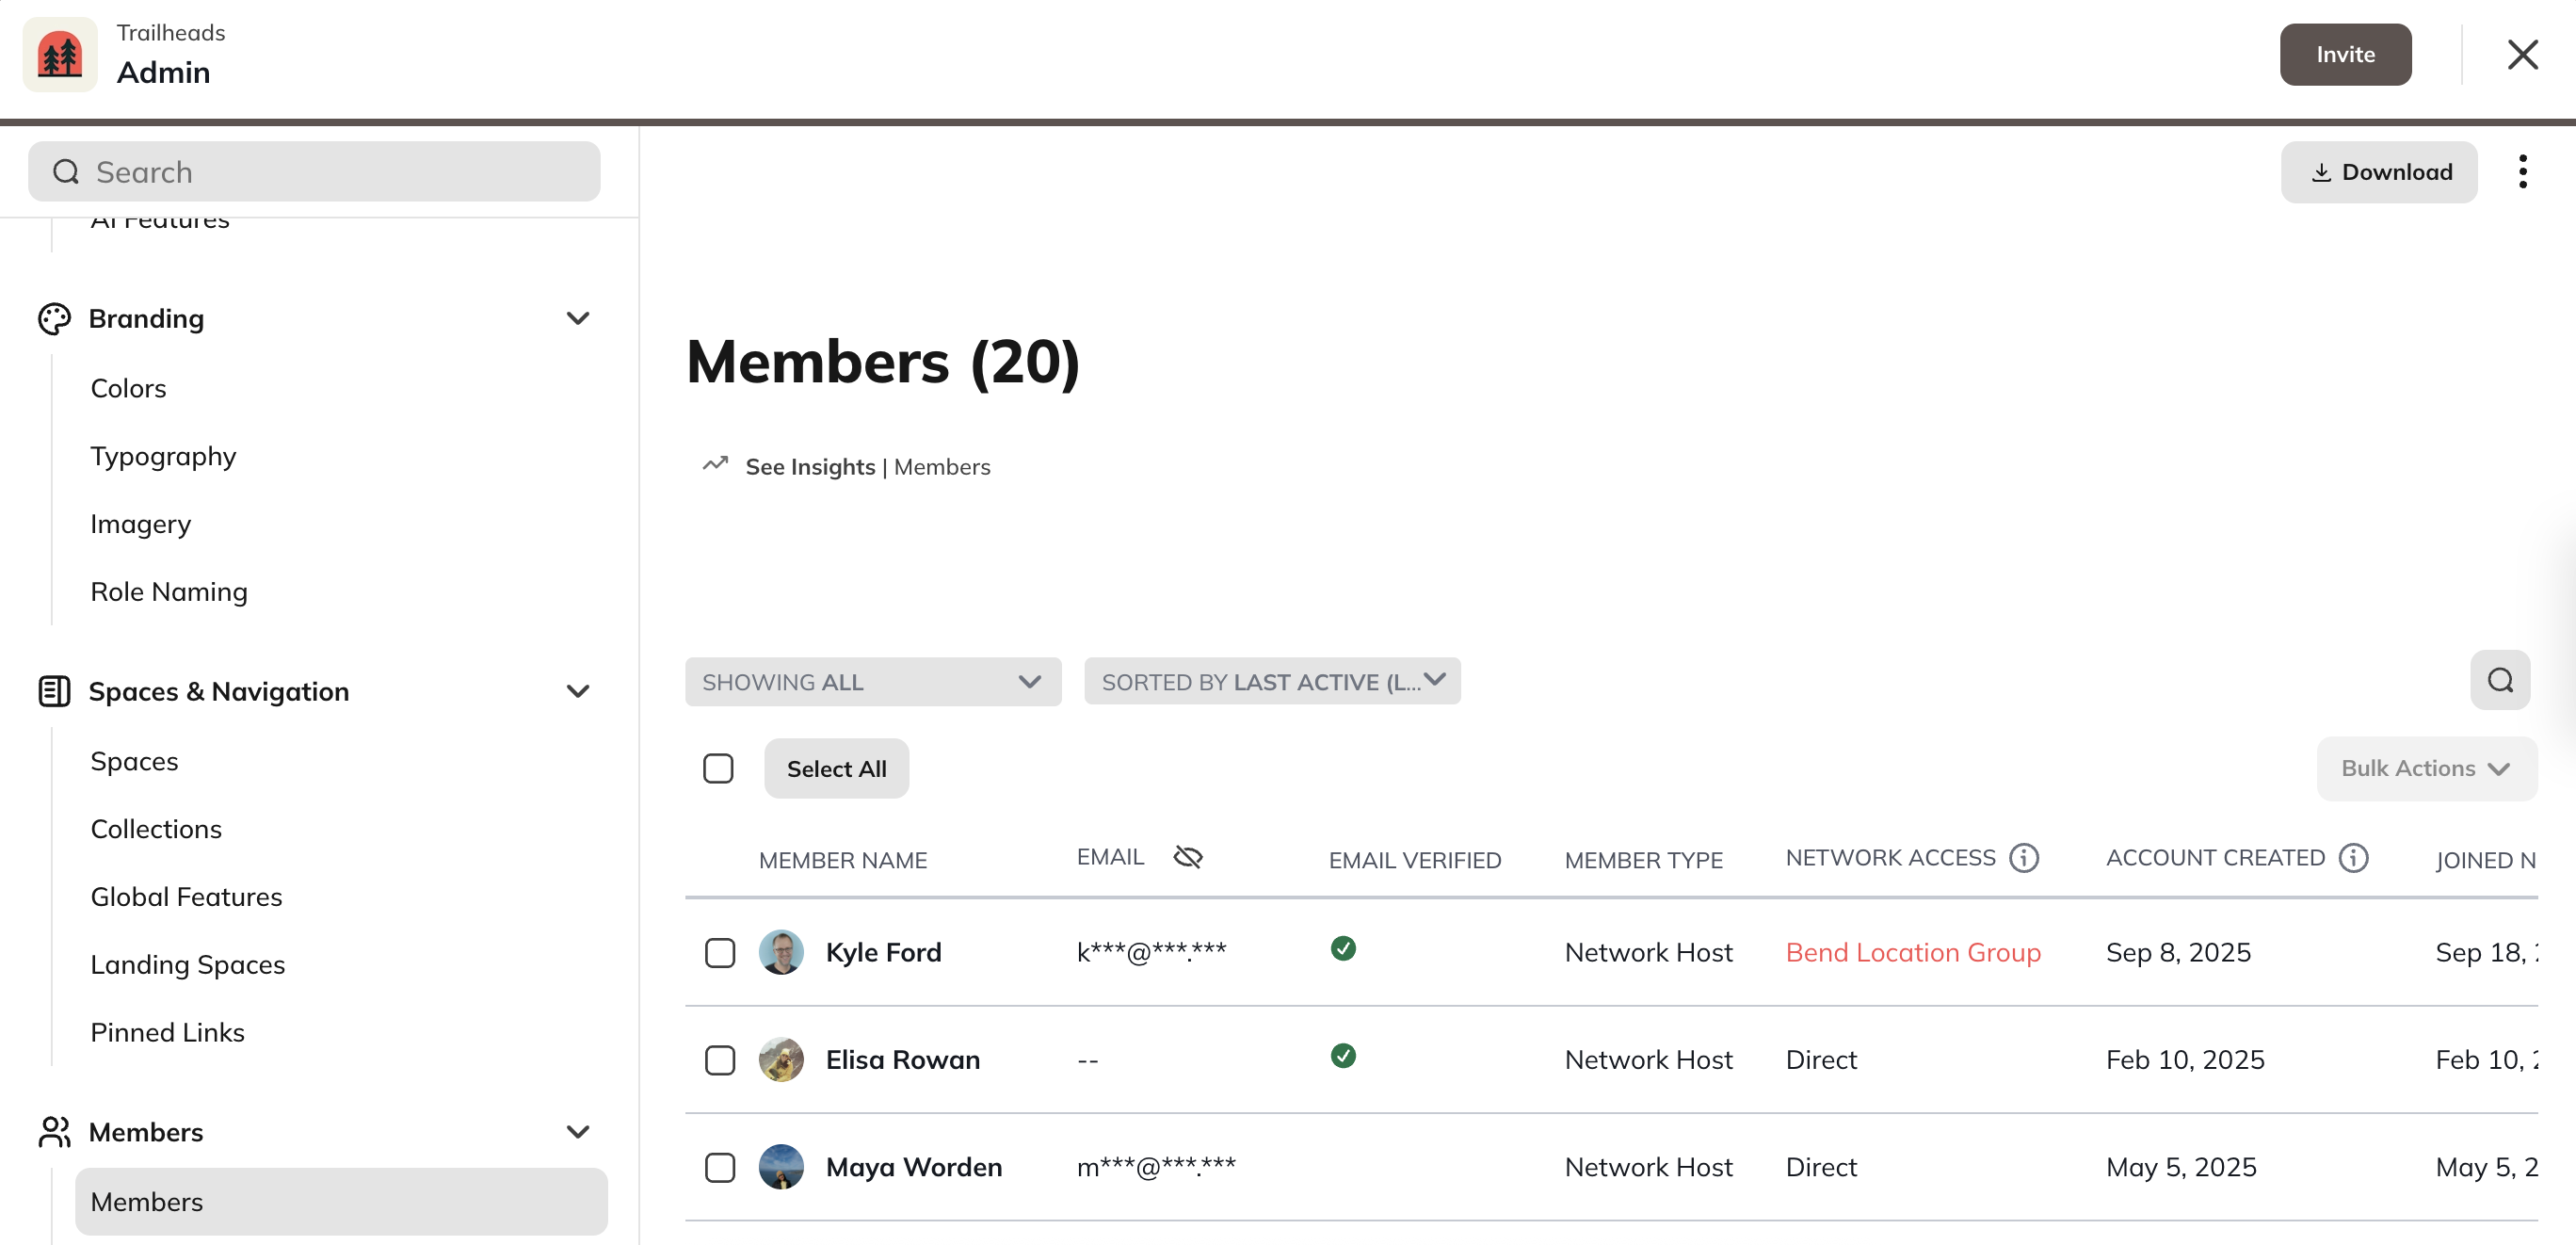Click the Spaces & Navigation sidebar icon

54,691
